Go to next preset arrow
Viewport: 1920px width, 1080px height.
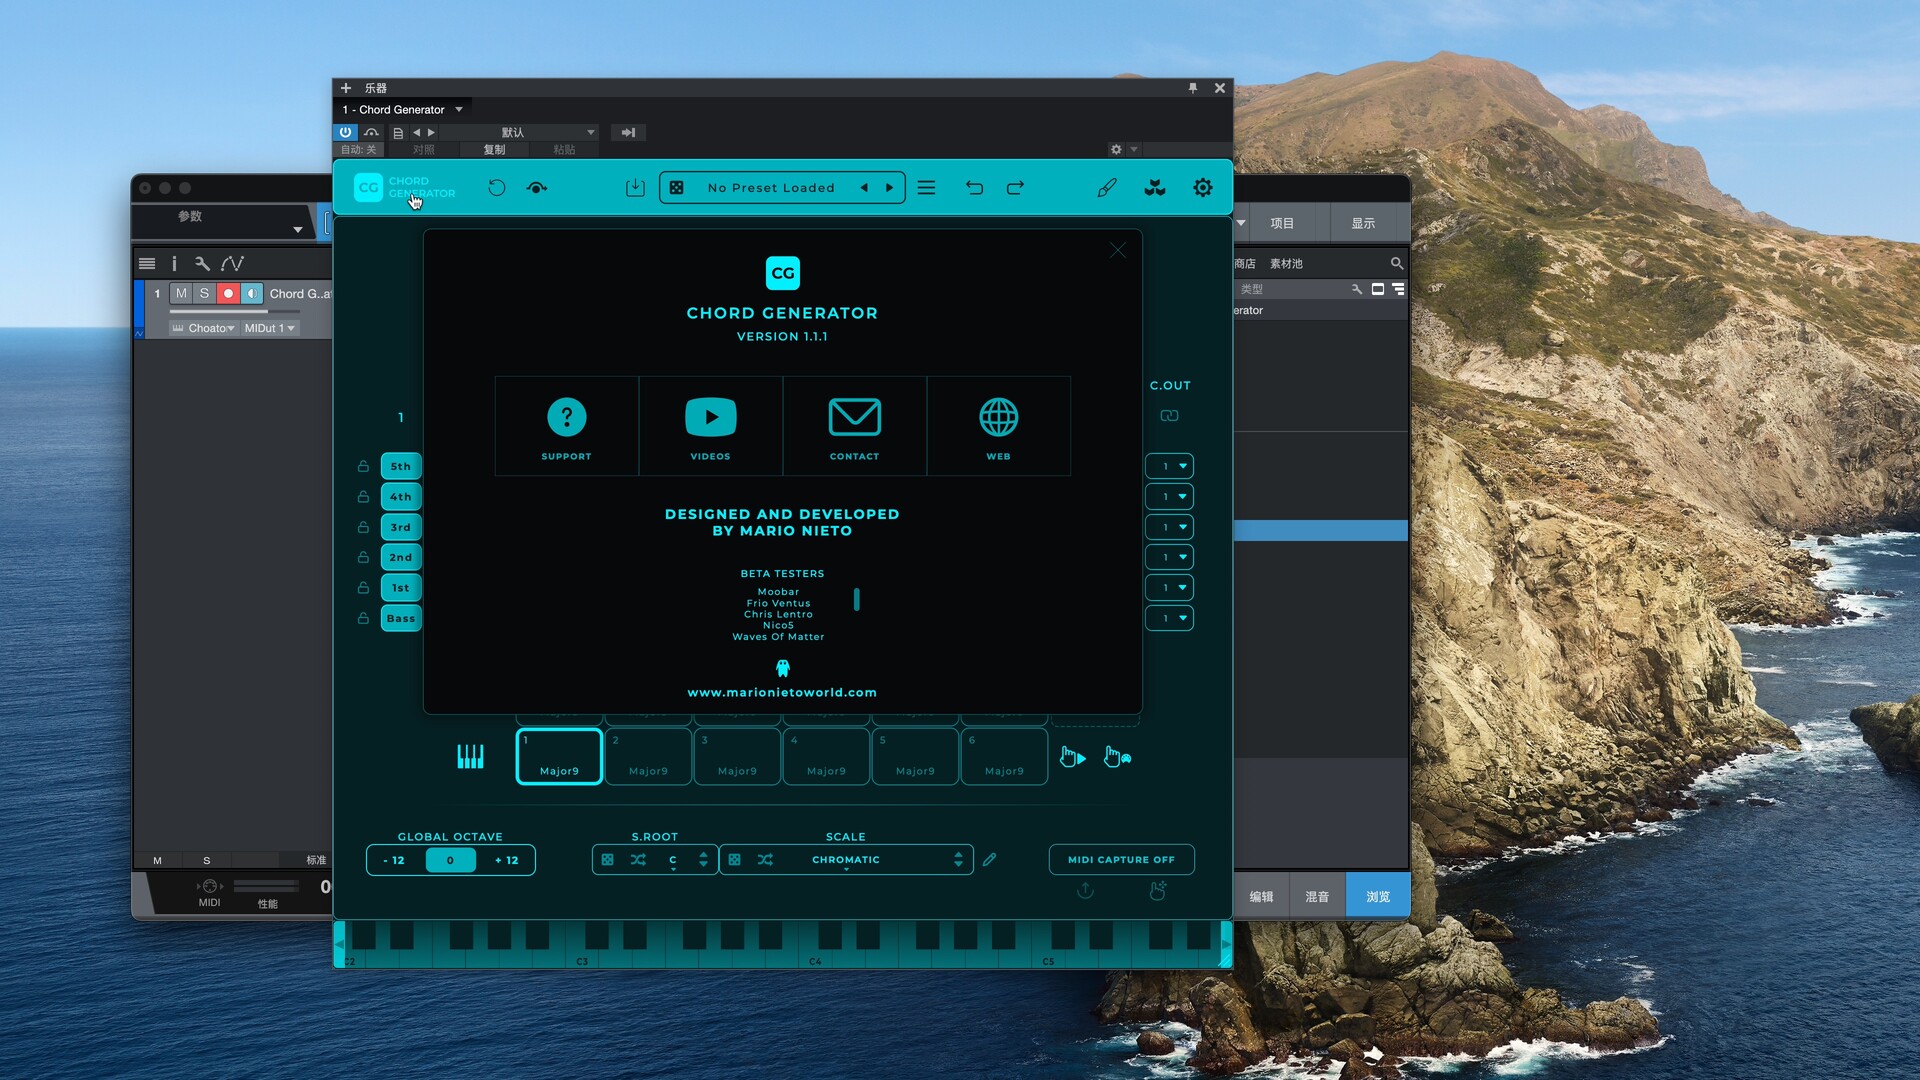click(x=889, y=187)
